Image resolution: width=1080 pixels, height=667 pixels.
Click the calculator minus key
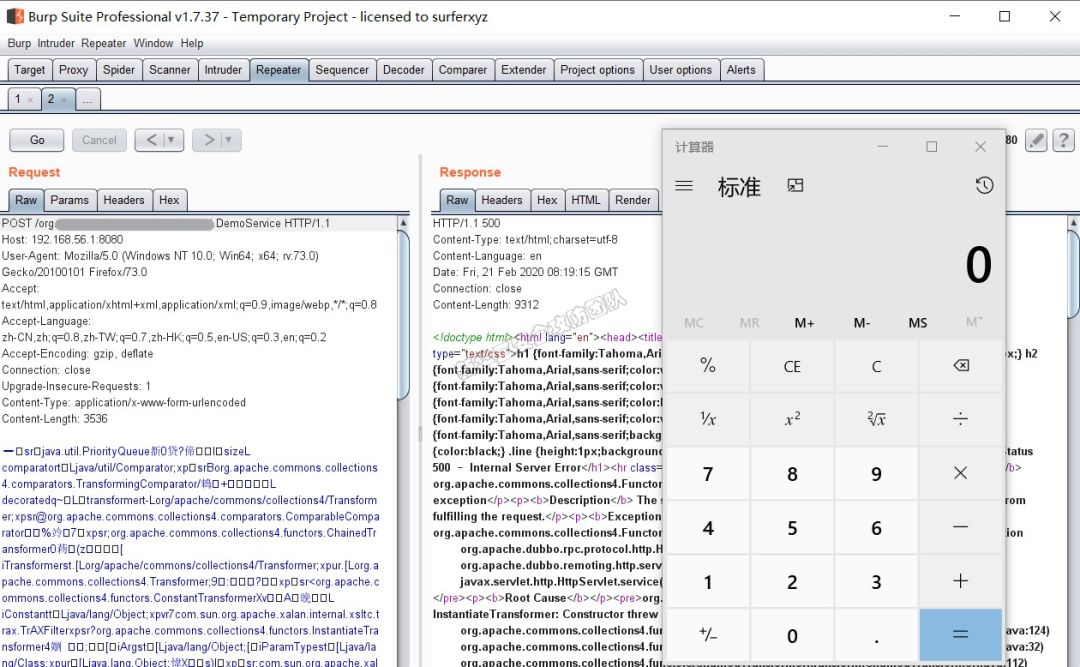[x=960, y=527]
